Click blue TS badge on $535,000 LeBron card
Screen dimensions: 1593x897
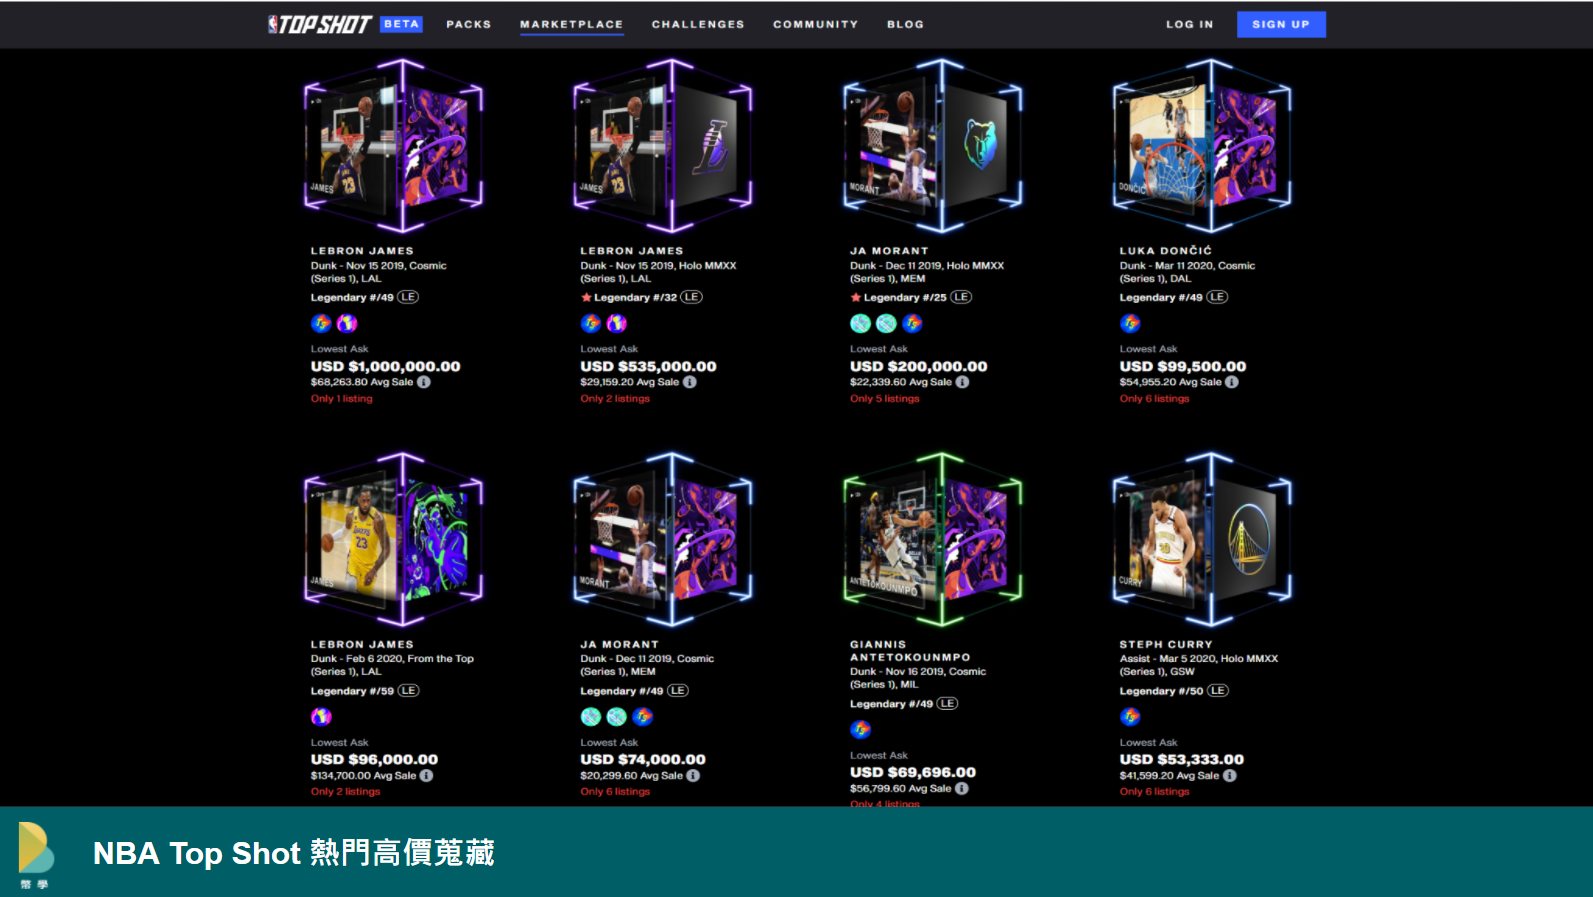coord(591,323)
